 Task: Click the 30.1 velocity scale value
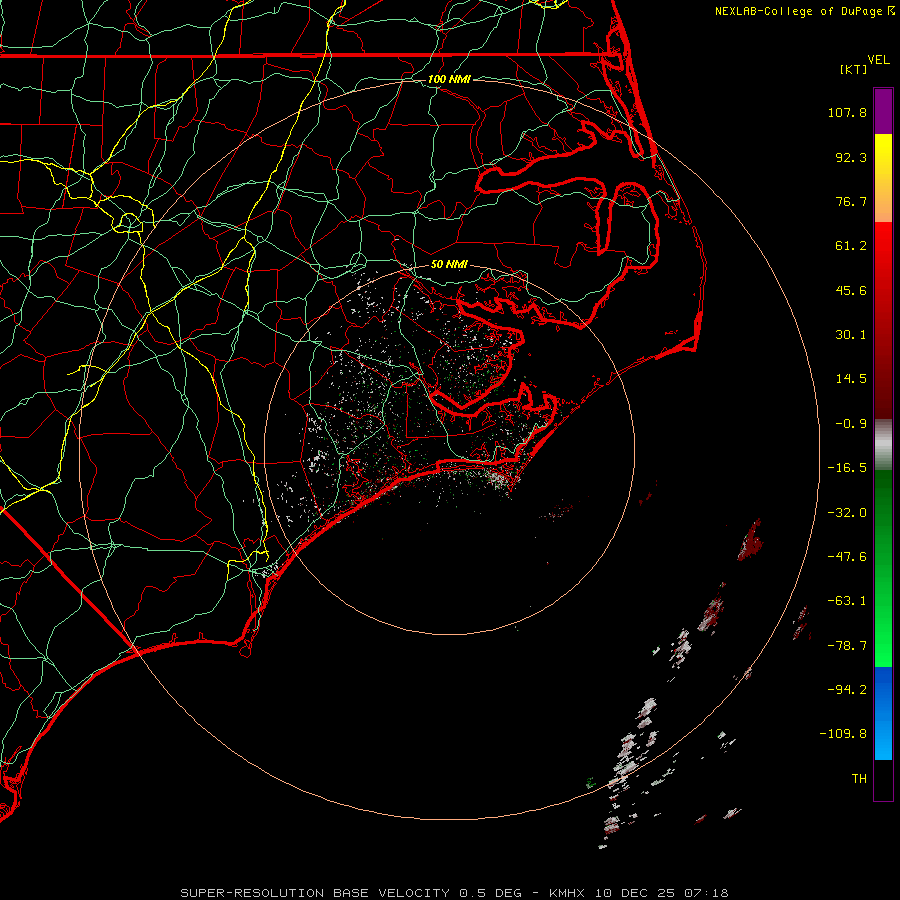(x=851, y=335)
